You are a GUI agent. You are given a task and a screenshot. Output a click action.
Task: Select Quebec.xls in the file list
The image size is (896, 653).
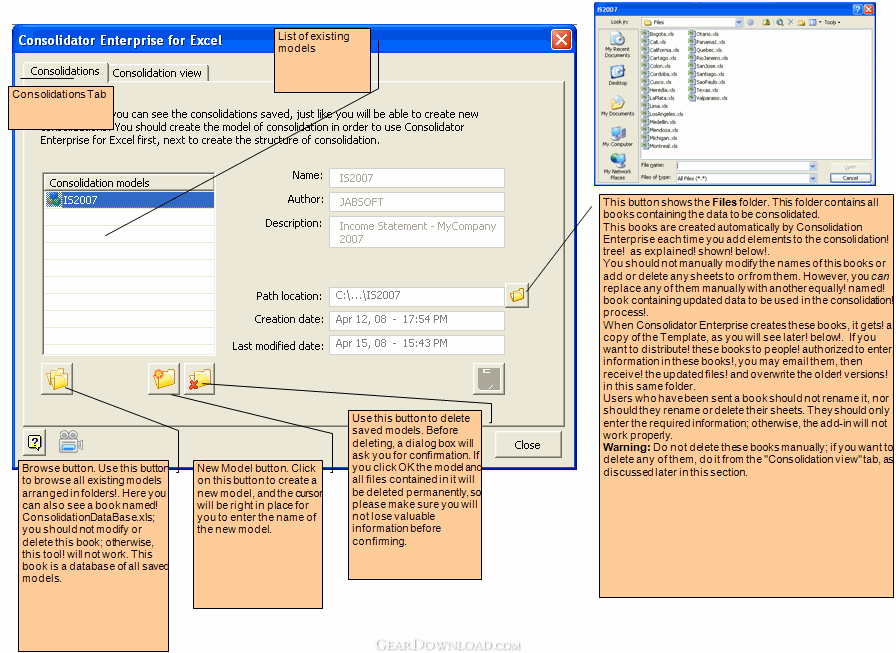pos(705,50)
